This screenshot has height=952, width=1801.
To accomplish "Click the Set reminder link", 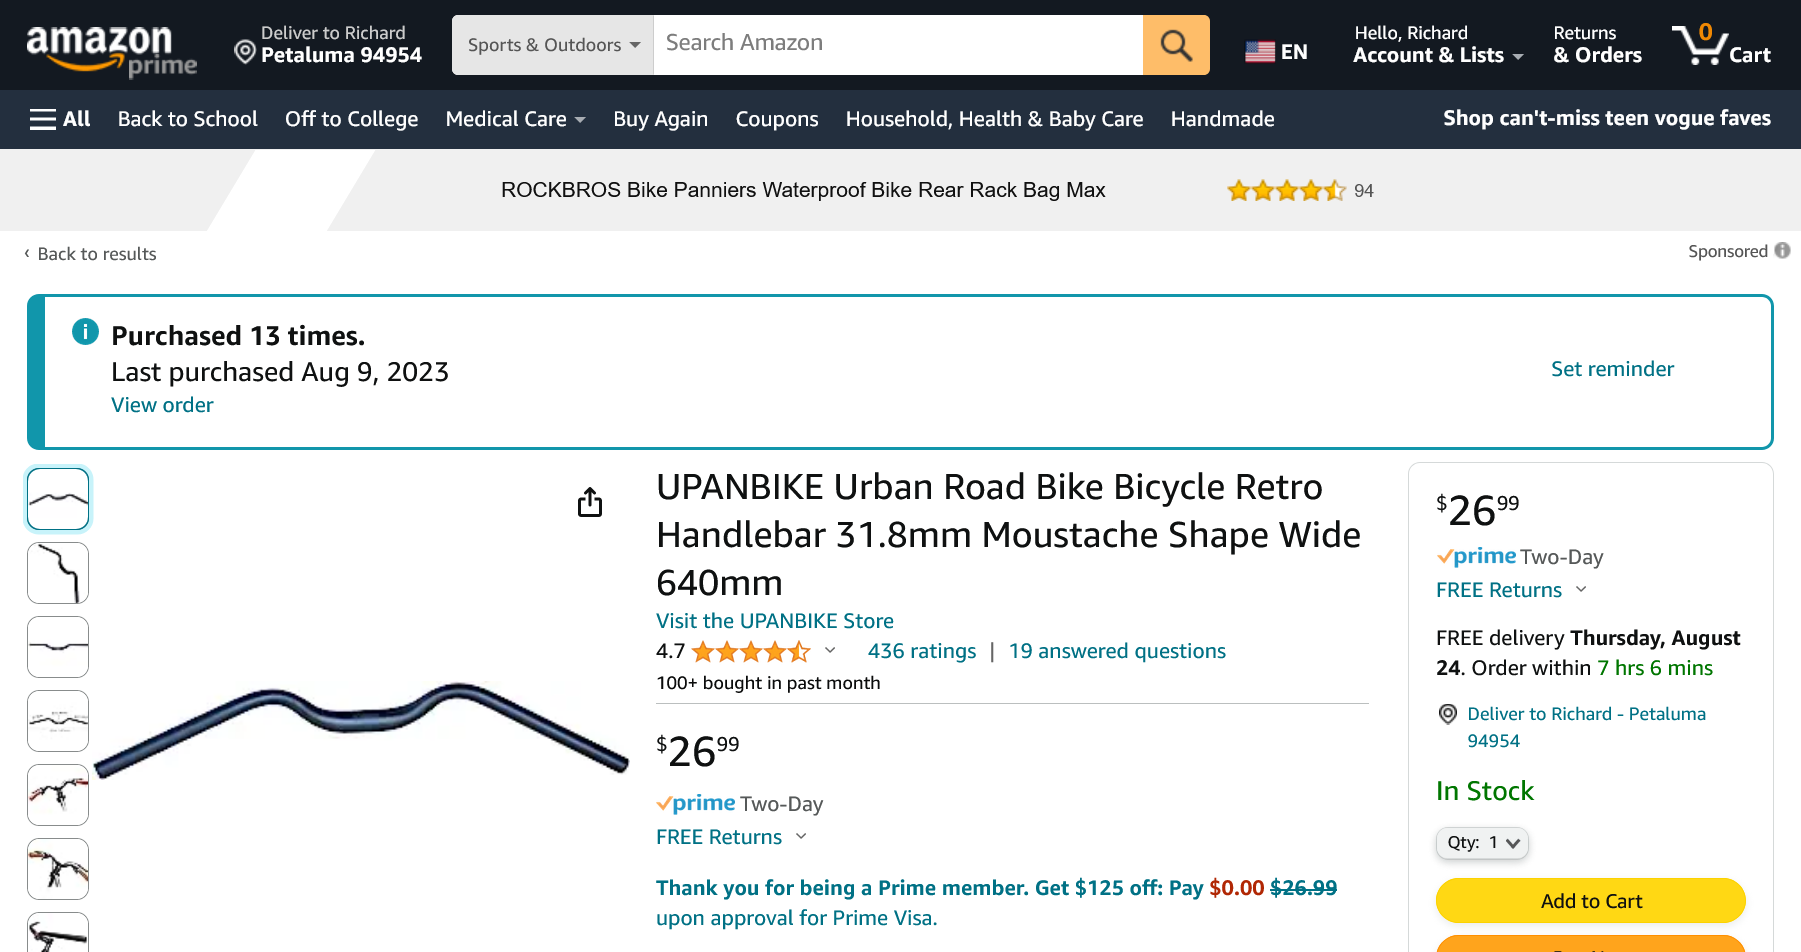I will coord(1611,369).
